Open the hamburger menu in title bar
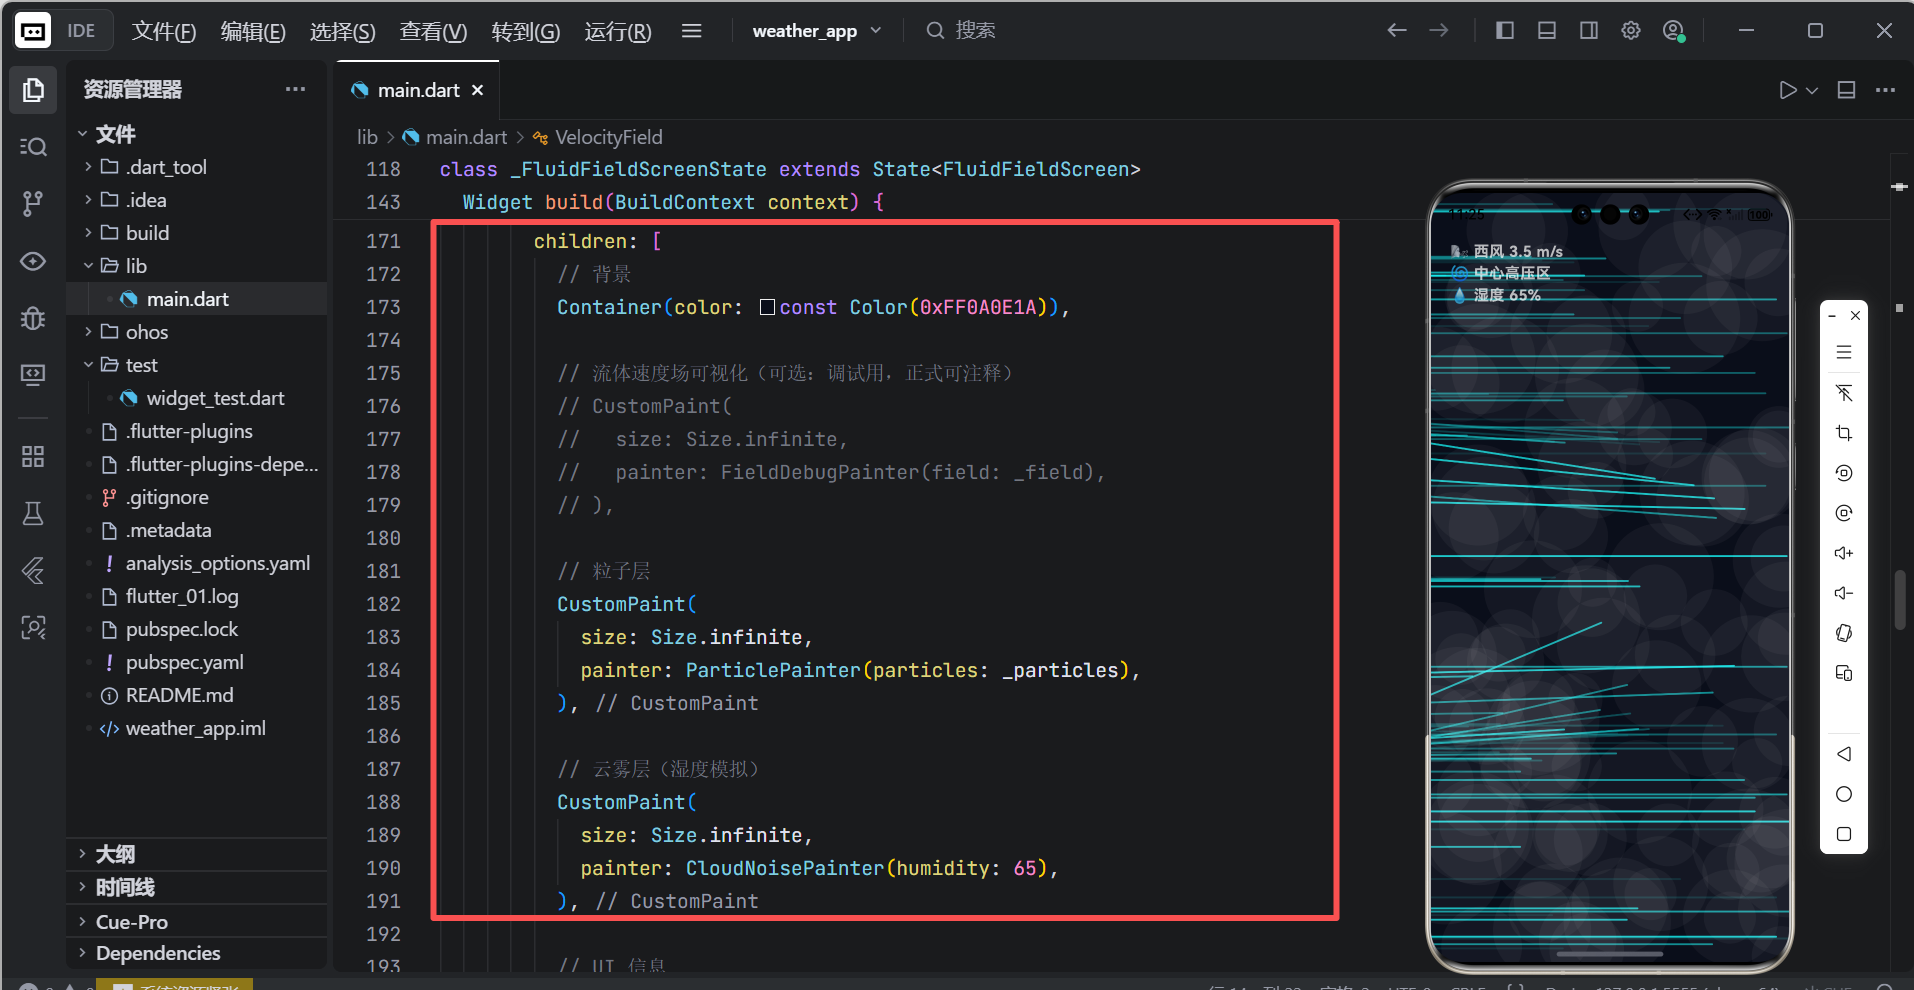Screen dimensions: 1914x990 pyautogui.click(x=691, y=31)
